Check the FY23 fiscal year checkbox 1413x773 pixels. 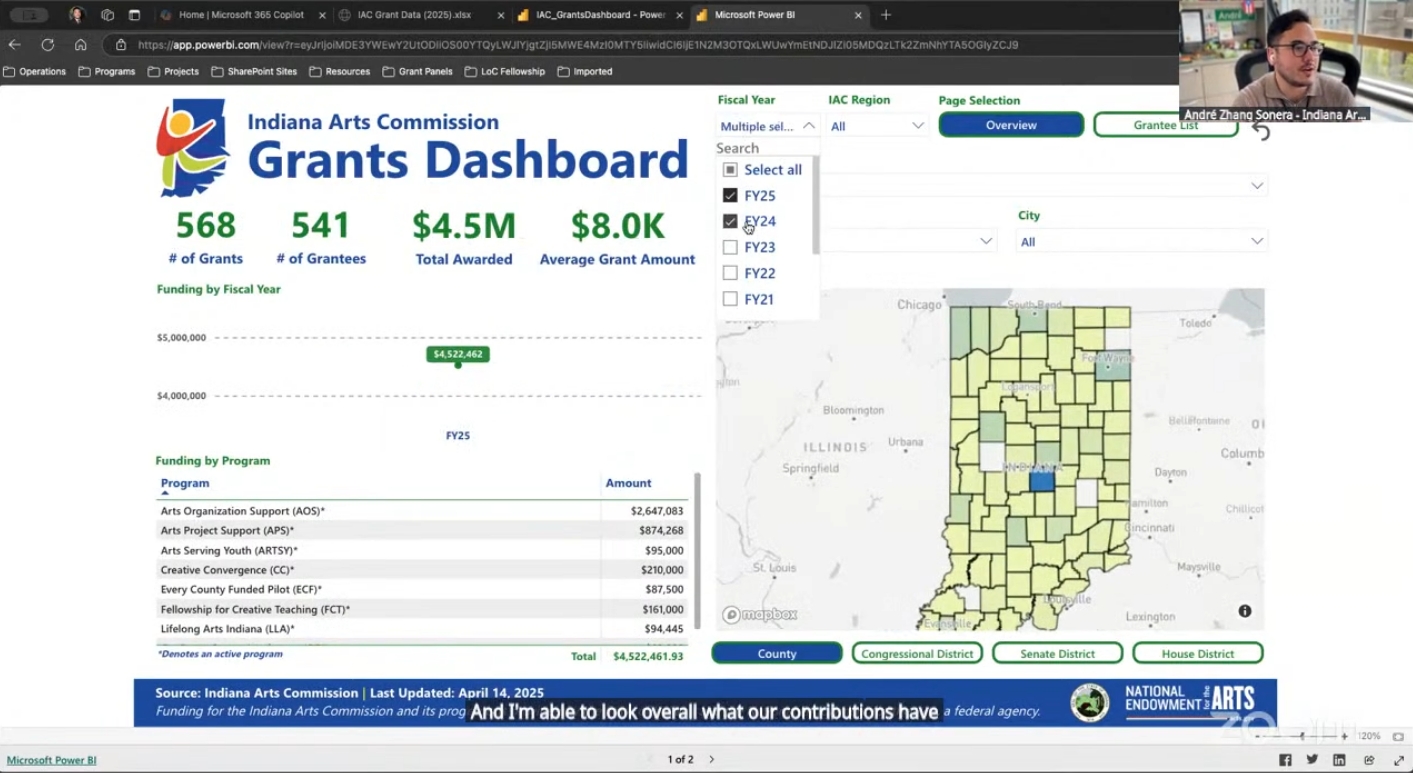point(730,247)
